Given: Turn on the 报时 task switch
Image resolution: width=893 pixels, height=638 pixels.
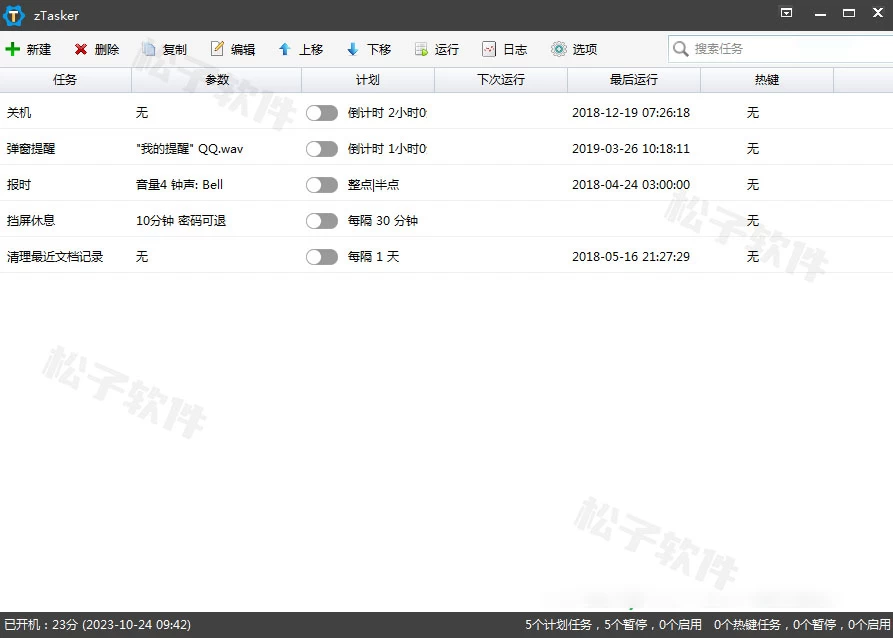Looking at the screenshot, I should point(322,185).
